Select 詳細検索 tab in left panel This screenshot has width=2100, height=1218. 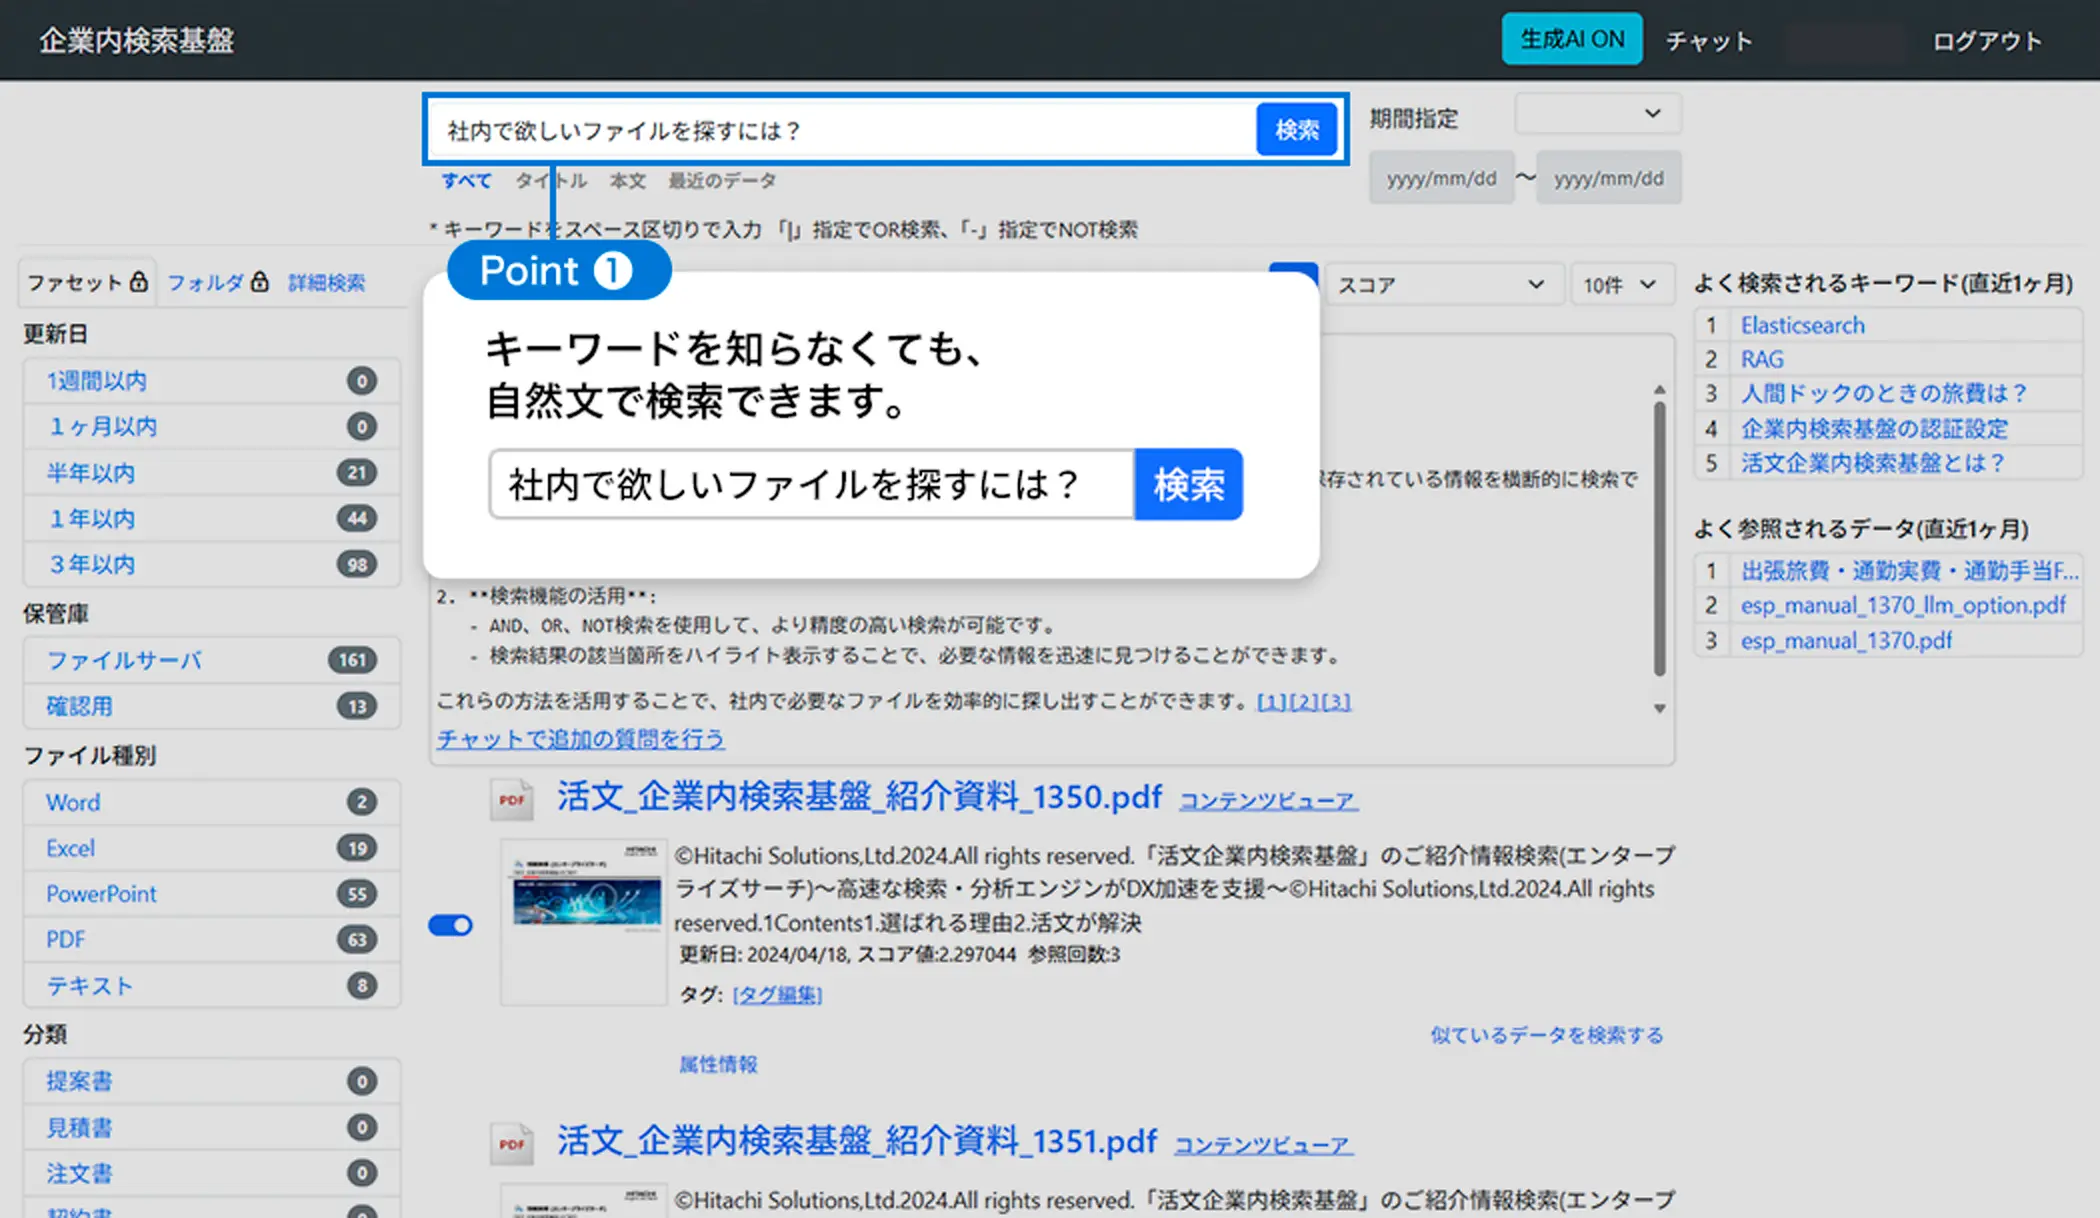point(326,283)
